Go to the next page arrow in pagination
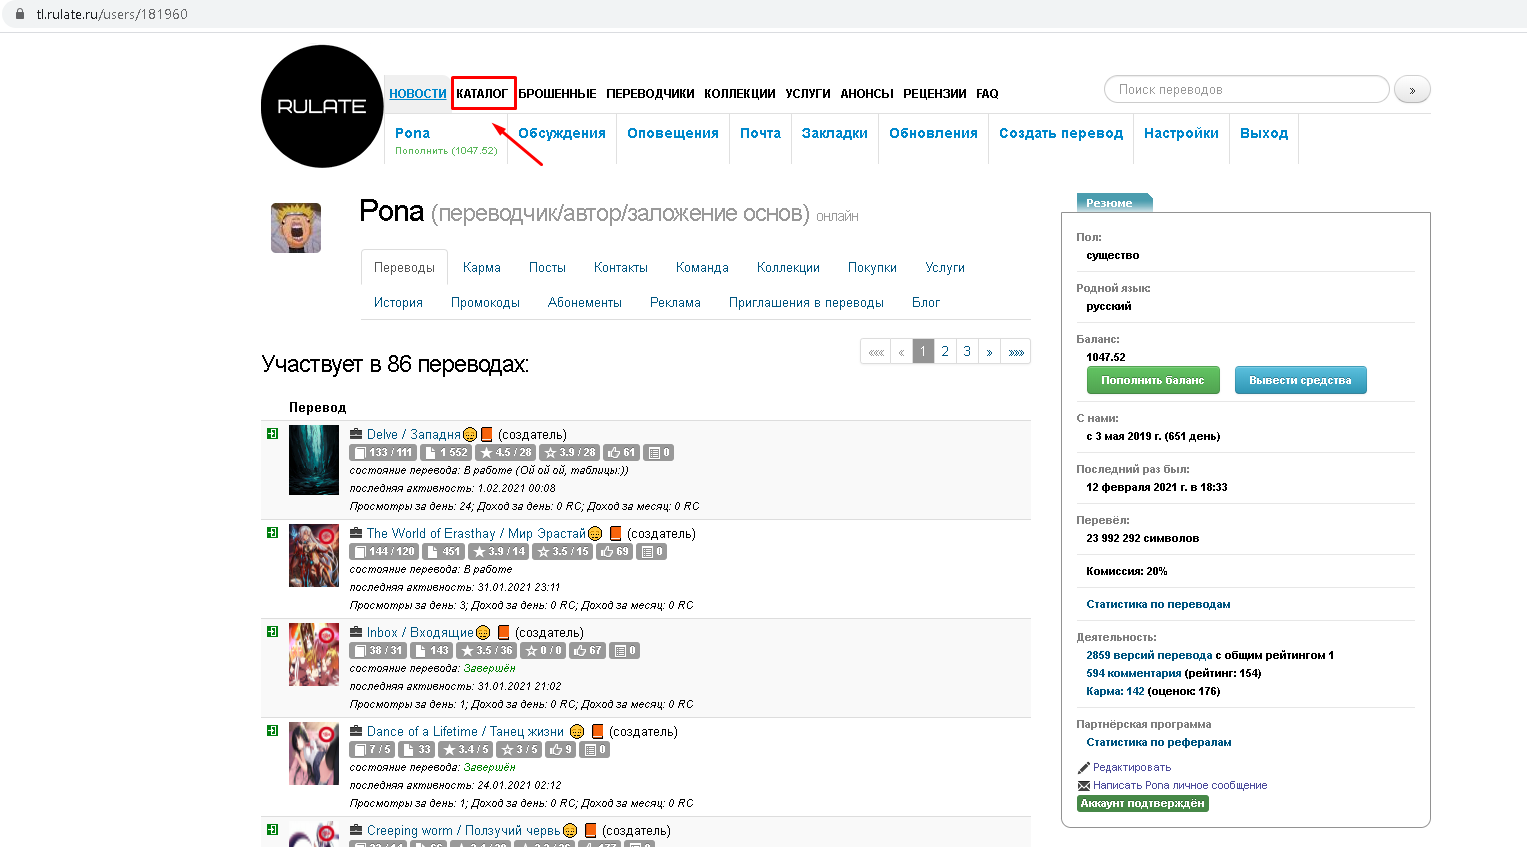The width and height of the screenshot is (1527, 847). coord(989,352)
